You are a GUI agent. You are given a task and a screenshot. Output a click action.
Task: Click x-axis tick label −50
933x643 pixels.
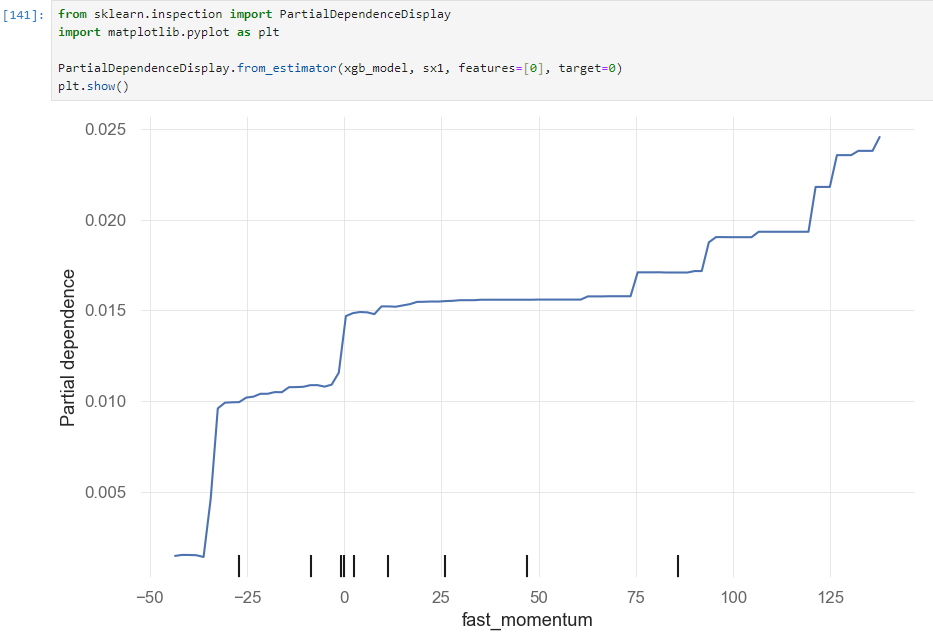click(150, 597)
